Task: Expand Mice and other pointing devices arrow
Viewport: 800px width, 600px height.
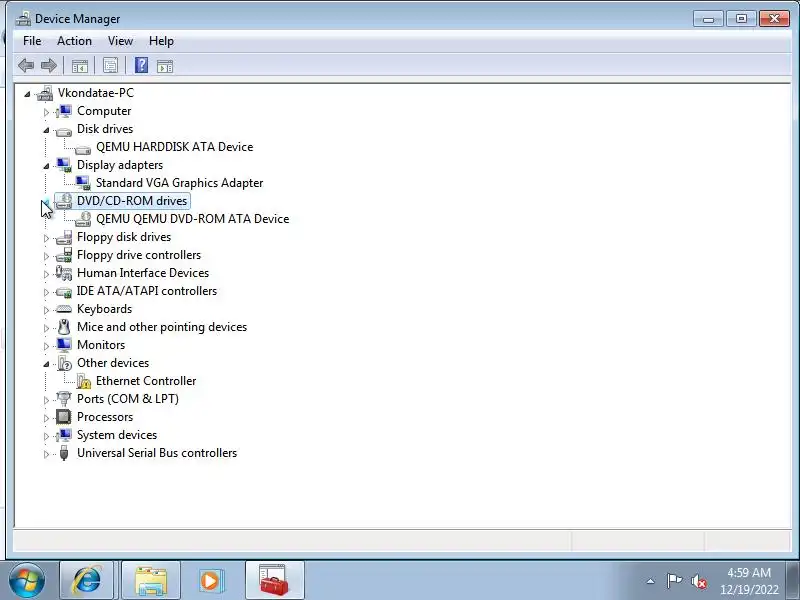Action: [x=46, y=328]
